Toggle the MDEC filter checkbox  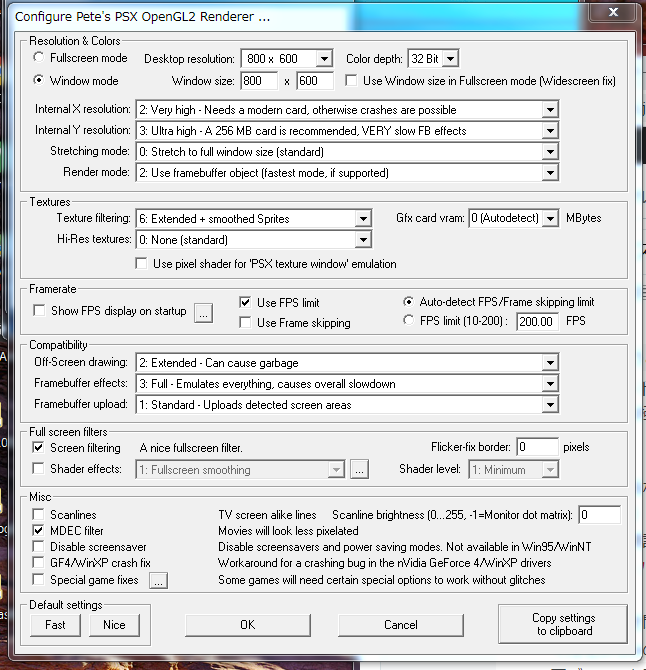coord(39,531)
